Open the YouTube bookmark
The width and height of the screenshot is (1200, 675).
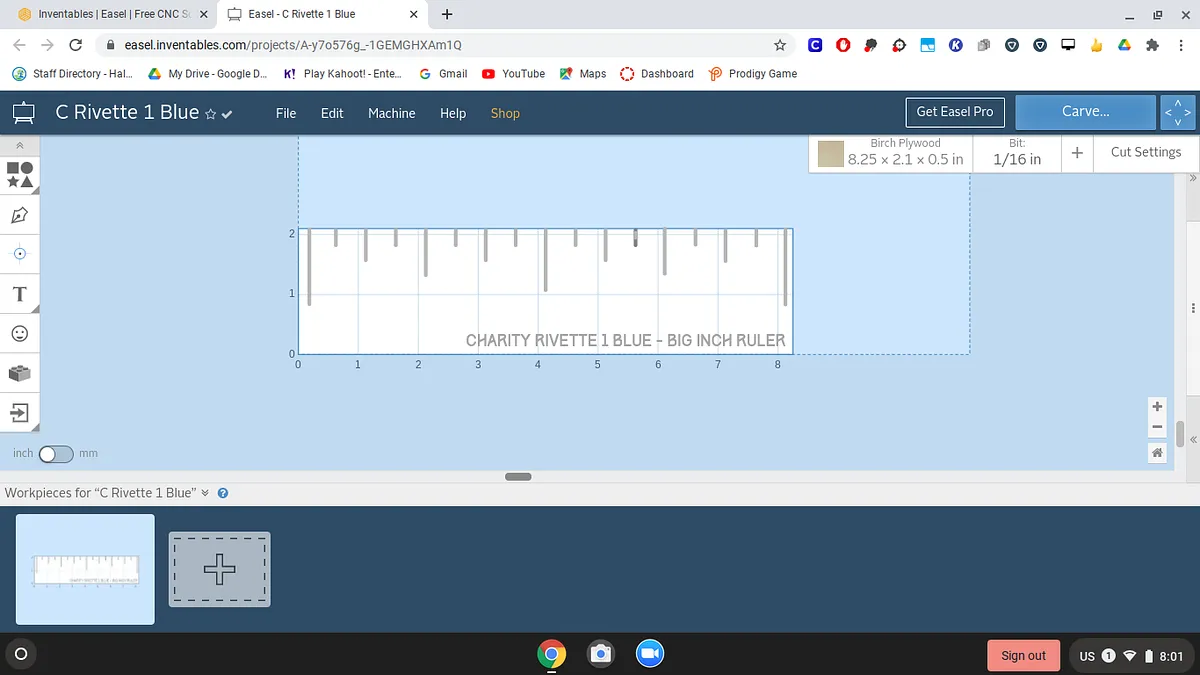coord(513,74)
